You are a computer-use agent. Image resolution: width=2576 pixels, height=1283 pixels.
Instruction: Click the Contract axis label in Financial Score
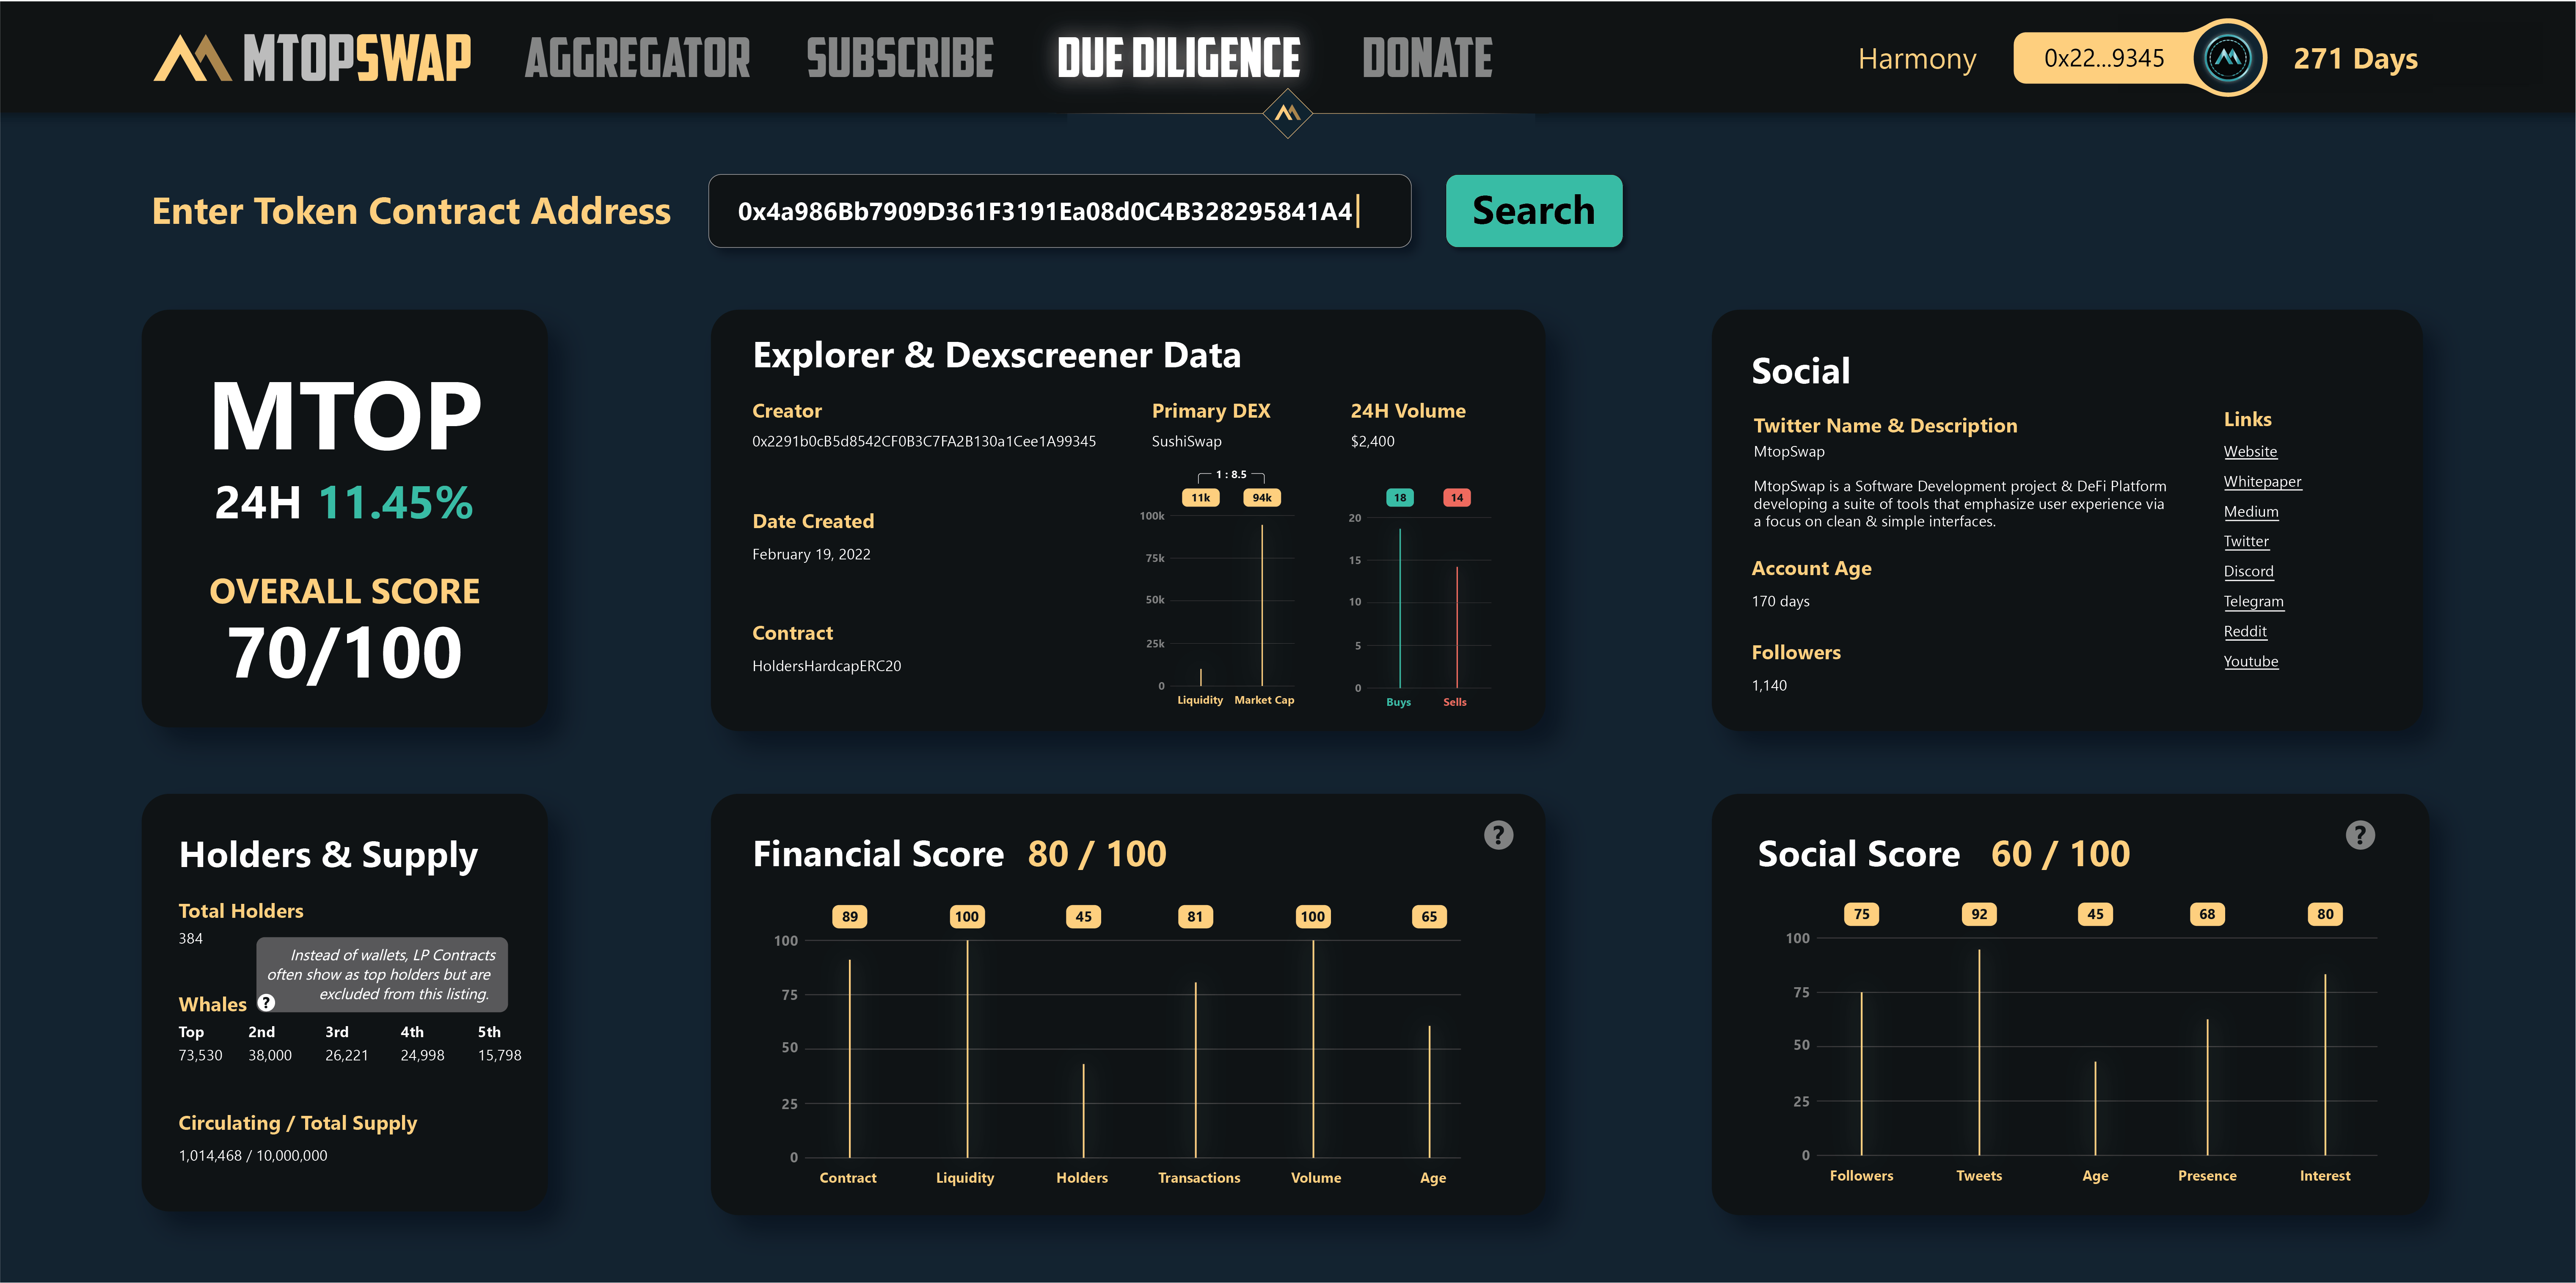tap(848, 1178)
